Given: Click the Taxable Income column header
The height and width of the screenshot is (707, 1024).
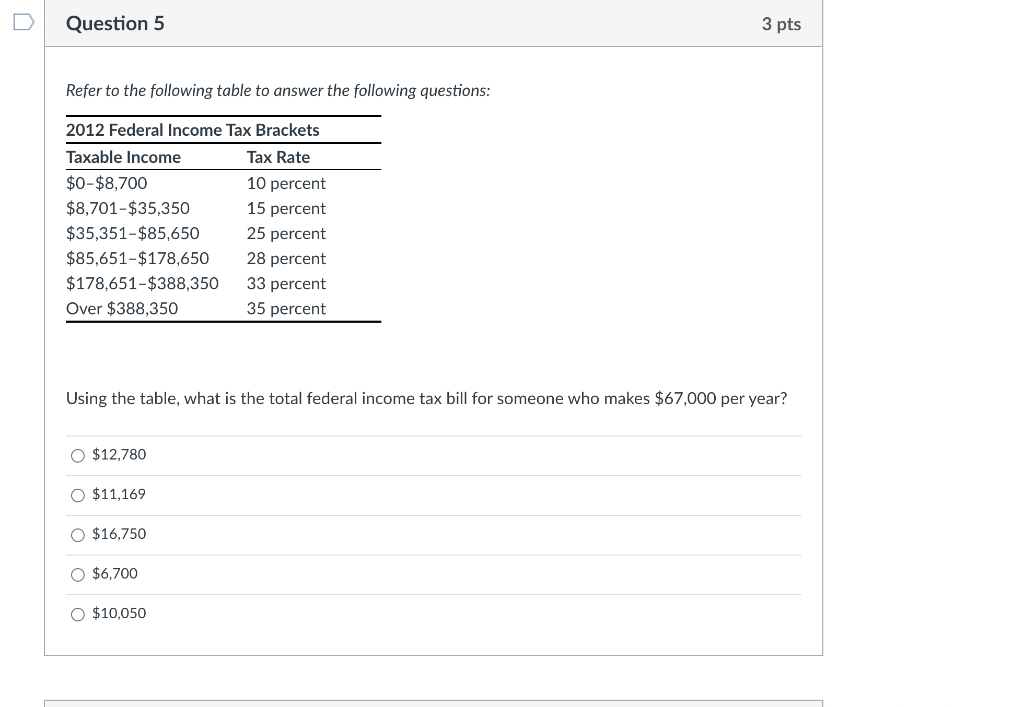Looking at the screenshot, I should pos(123,157).
